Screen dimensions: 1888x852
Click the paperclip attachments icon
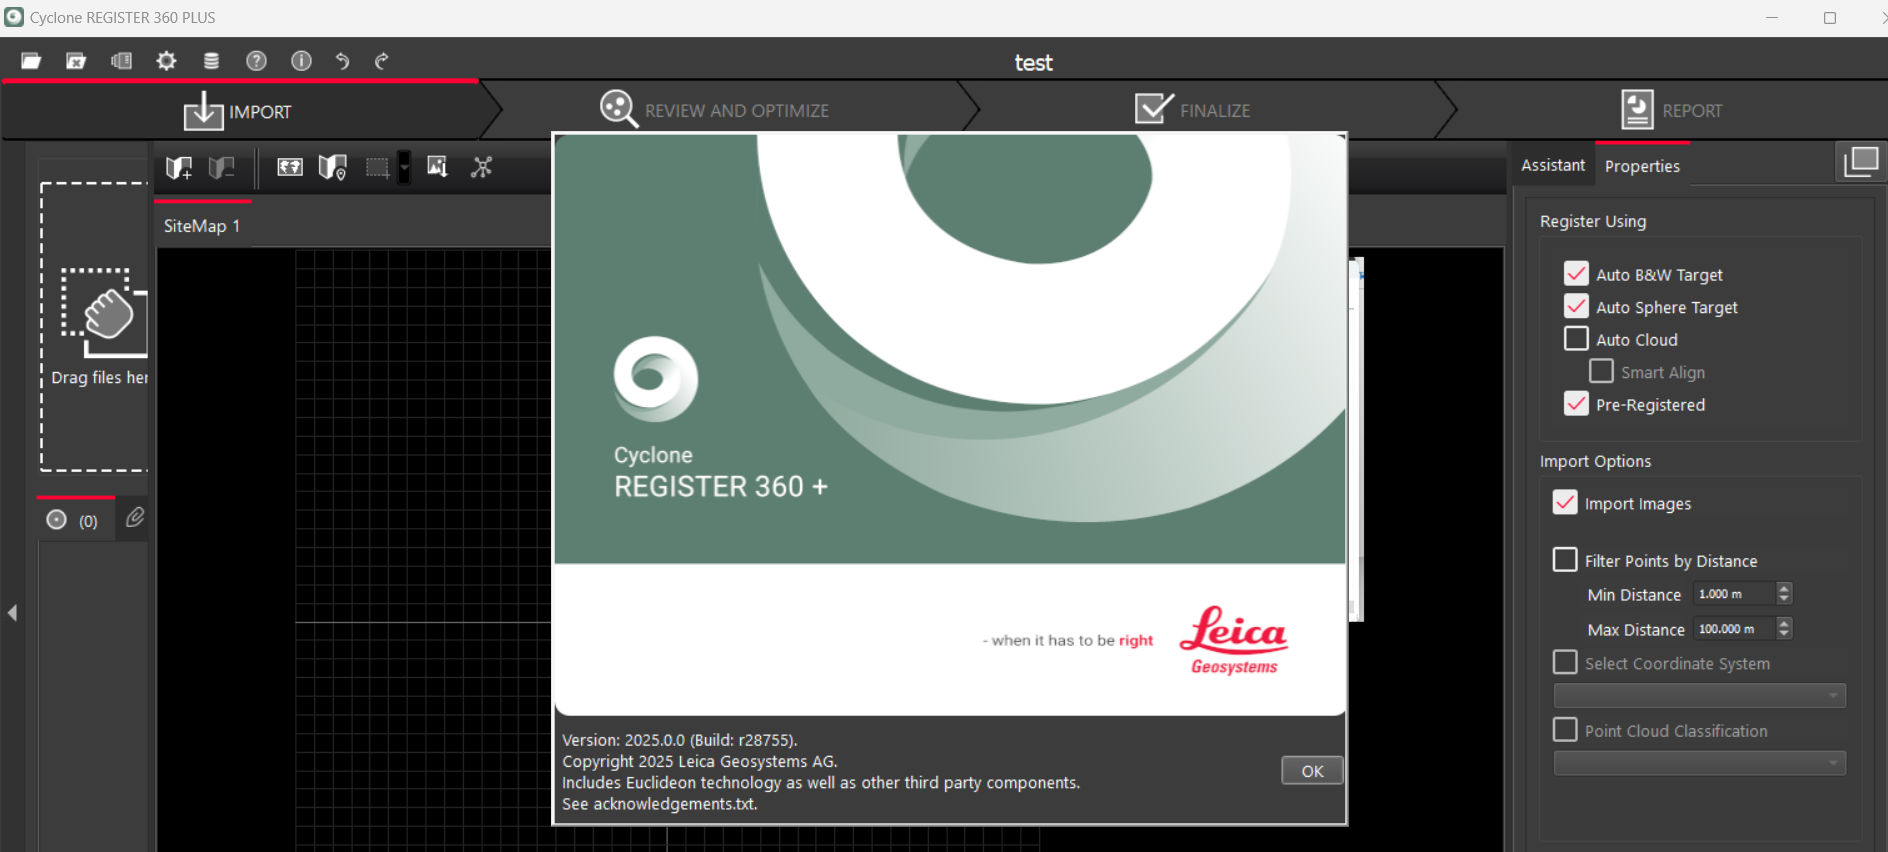(135, 518)
